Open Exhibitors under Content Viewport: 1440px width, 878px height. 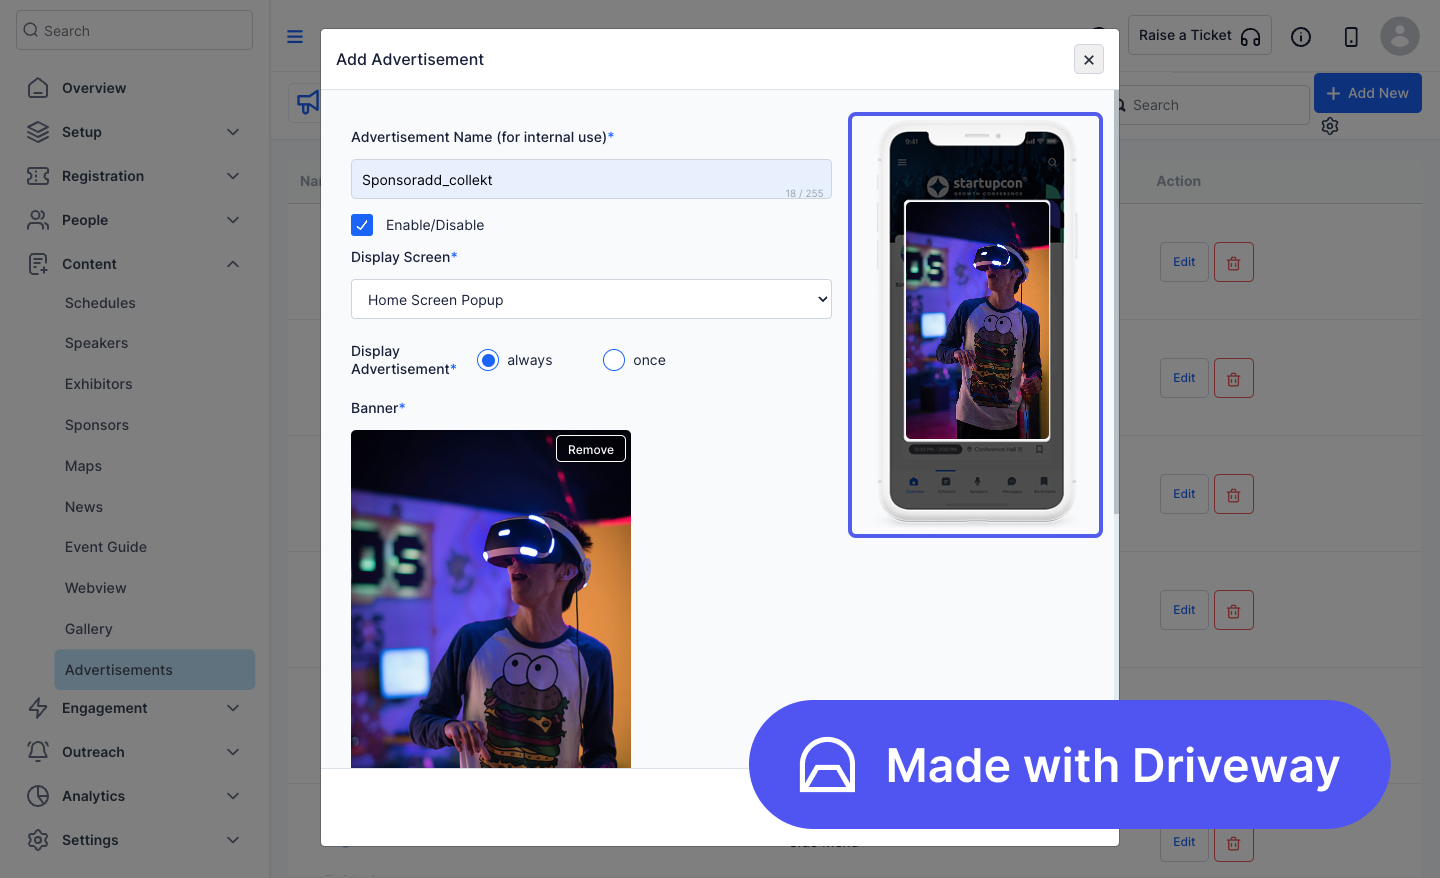click(98, 384)
